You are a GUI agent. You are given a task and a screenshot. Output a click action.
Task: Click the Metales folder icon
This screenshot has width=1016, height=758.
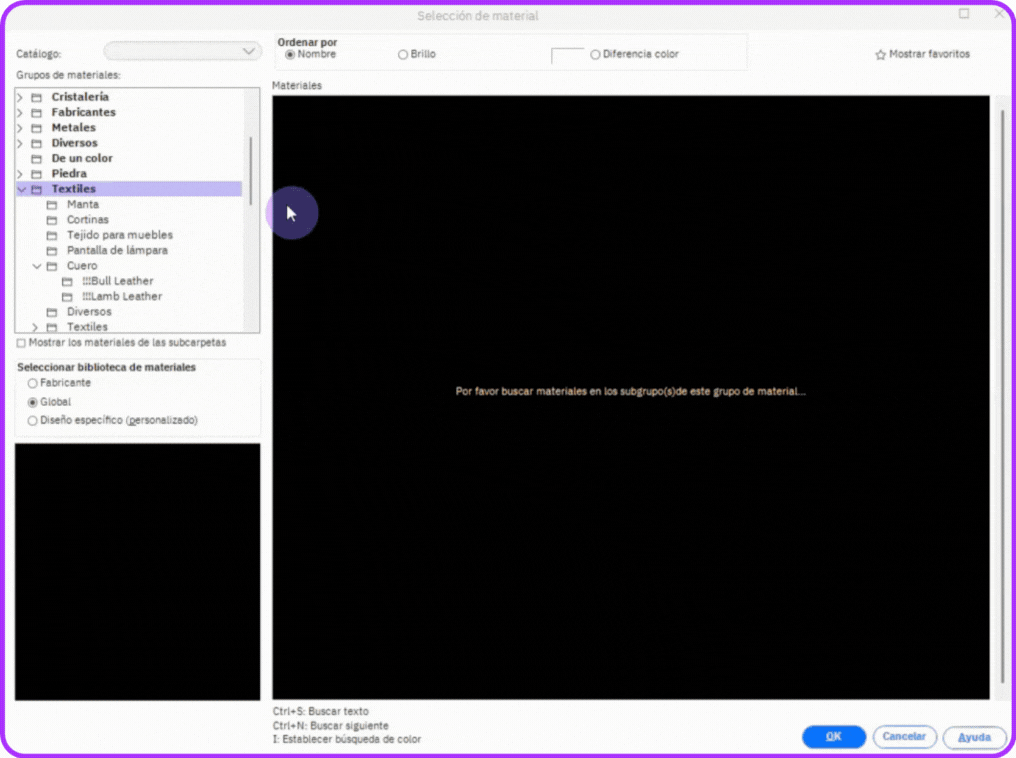click(x=37, y=128)
